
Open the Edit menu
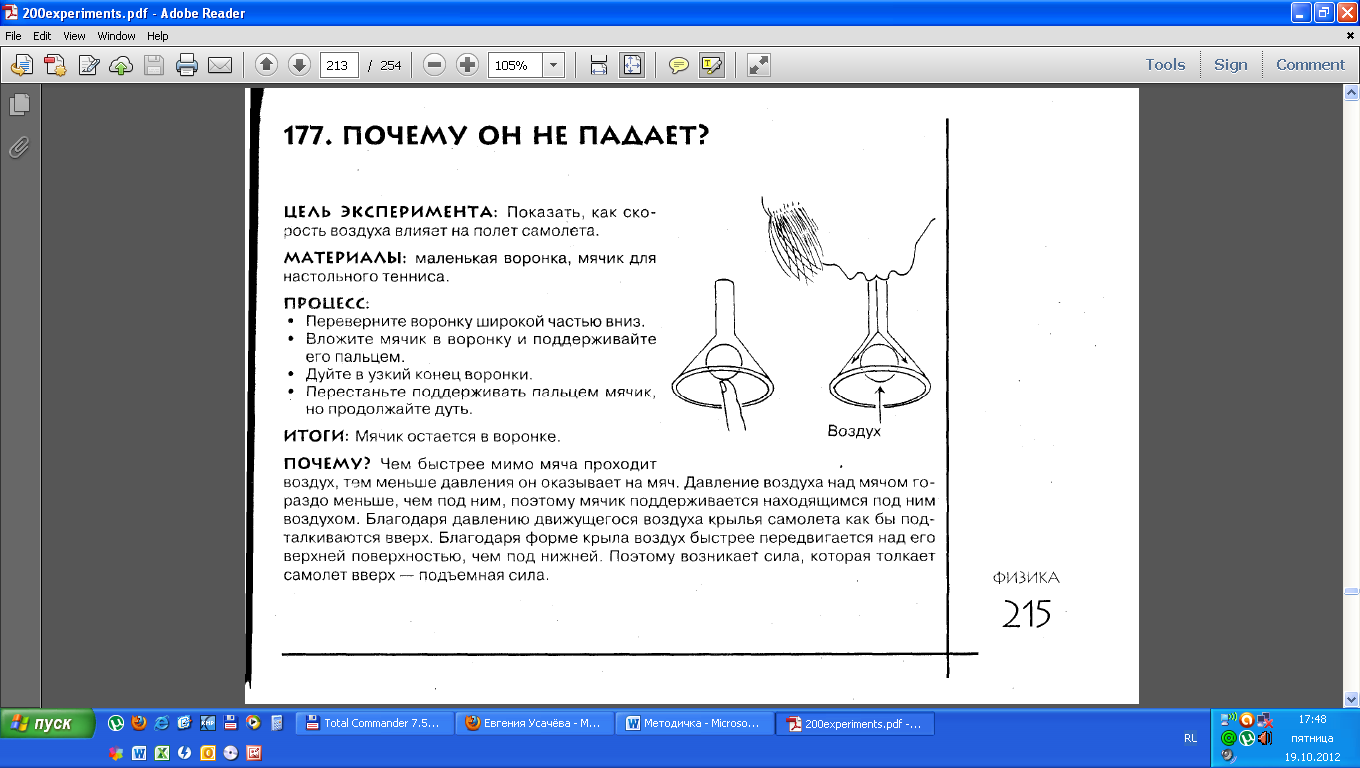pos(42,36)
